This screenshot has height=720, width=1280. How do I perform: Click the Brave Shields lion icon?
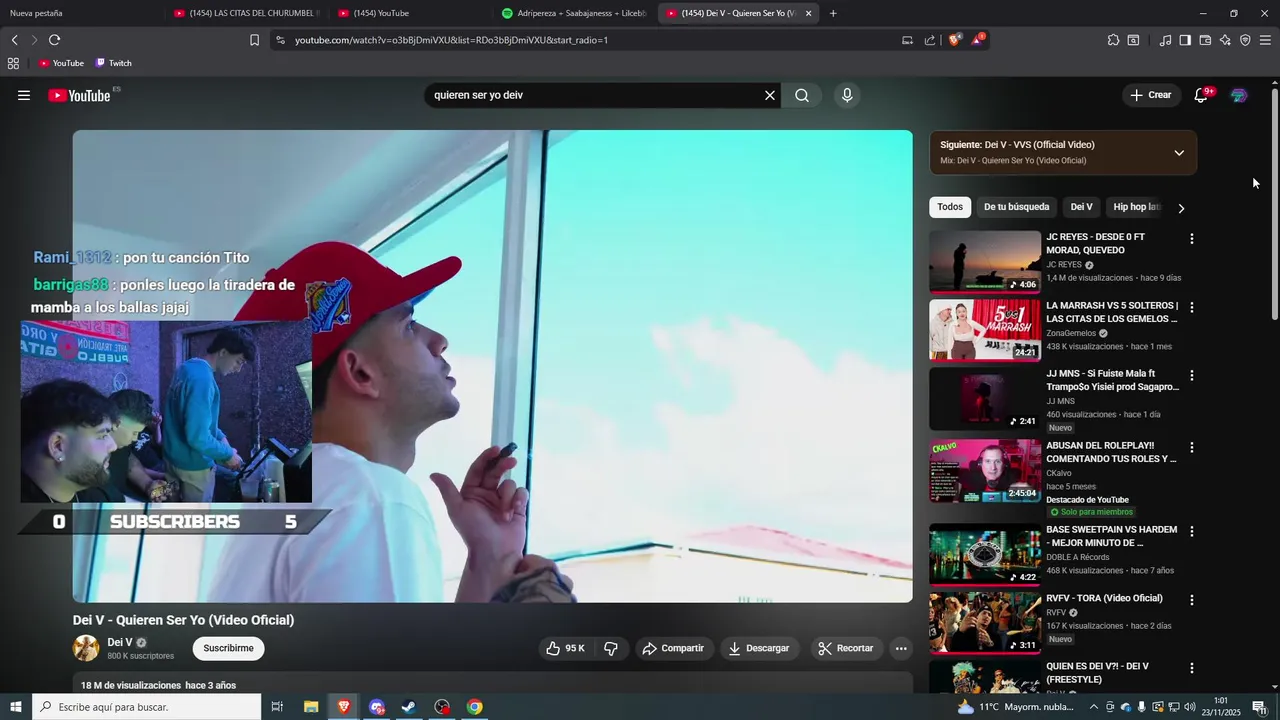pyautogui.click(x=955, y=40)
